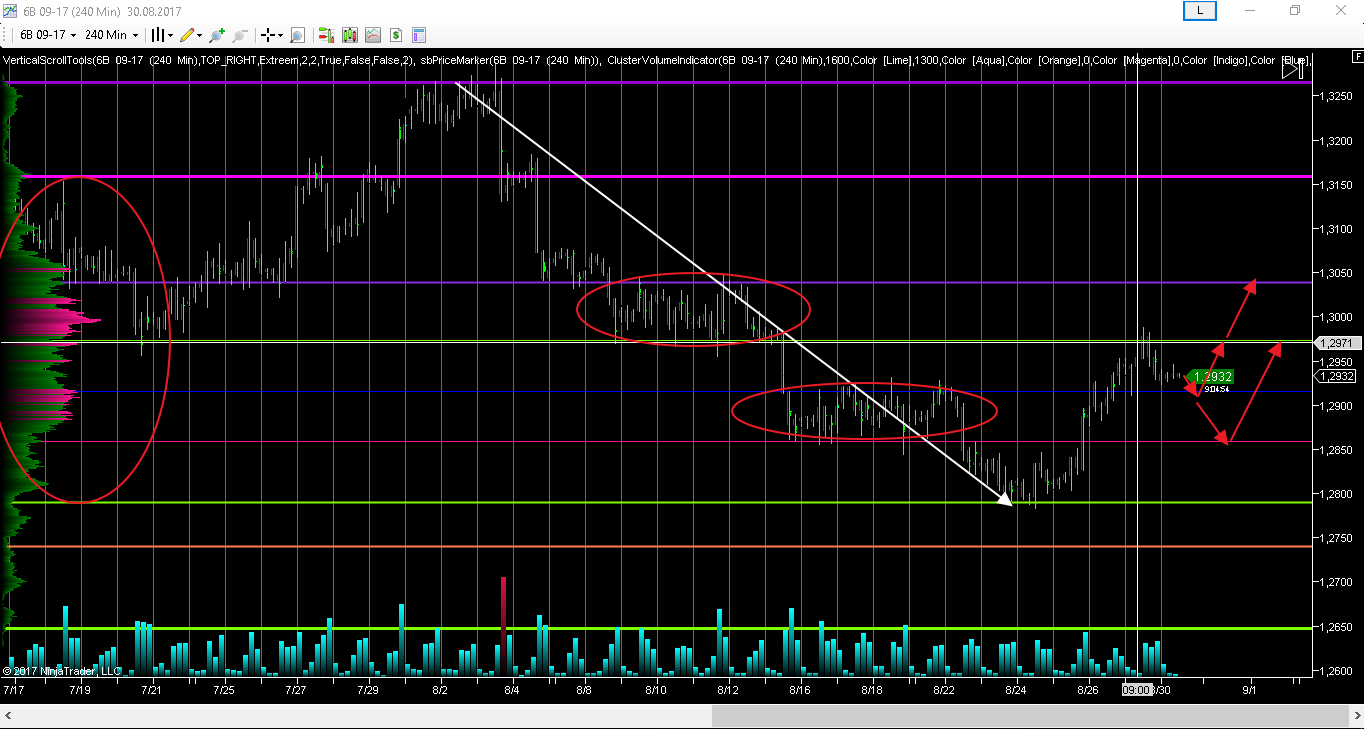The height and width of the screenshot is (729, 1364).
Task: Open the drawing tools pencil menu
Action: pyautogui.click(x=190, y=35)
